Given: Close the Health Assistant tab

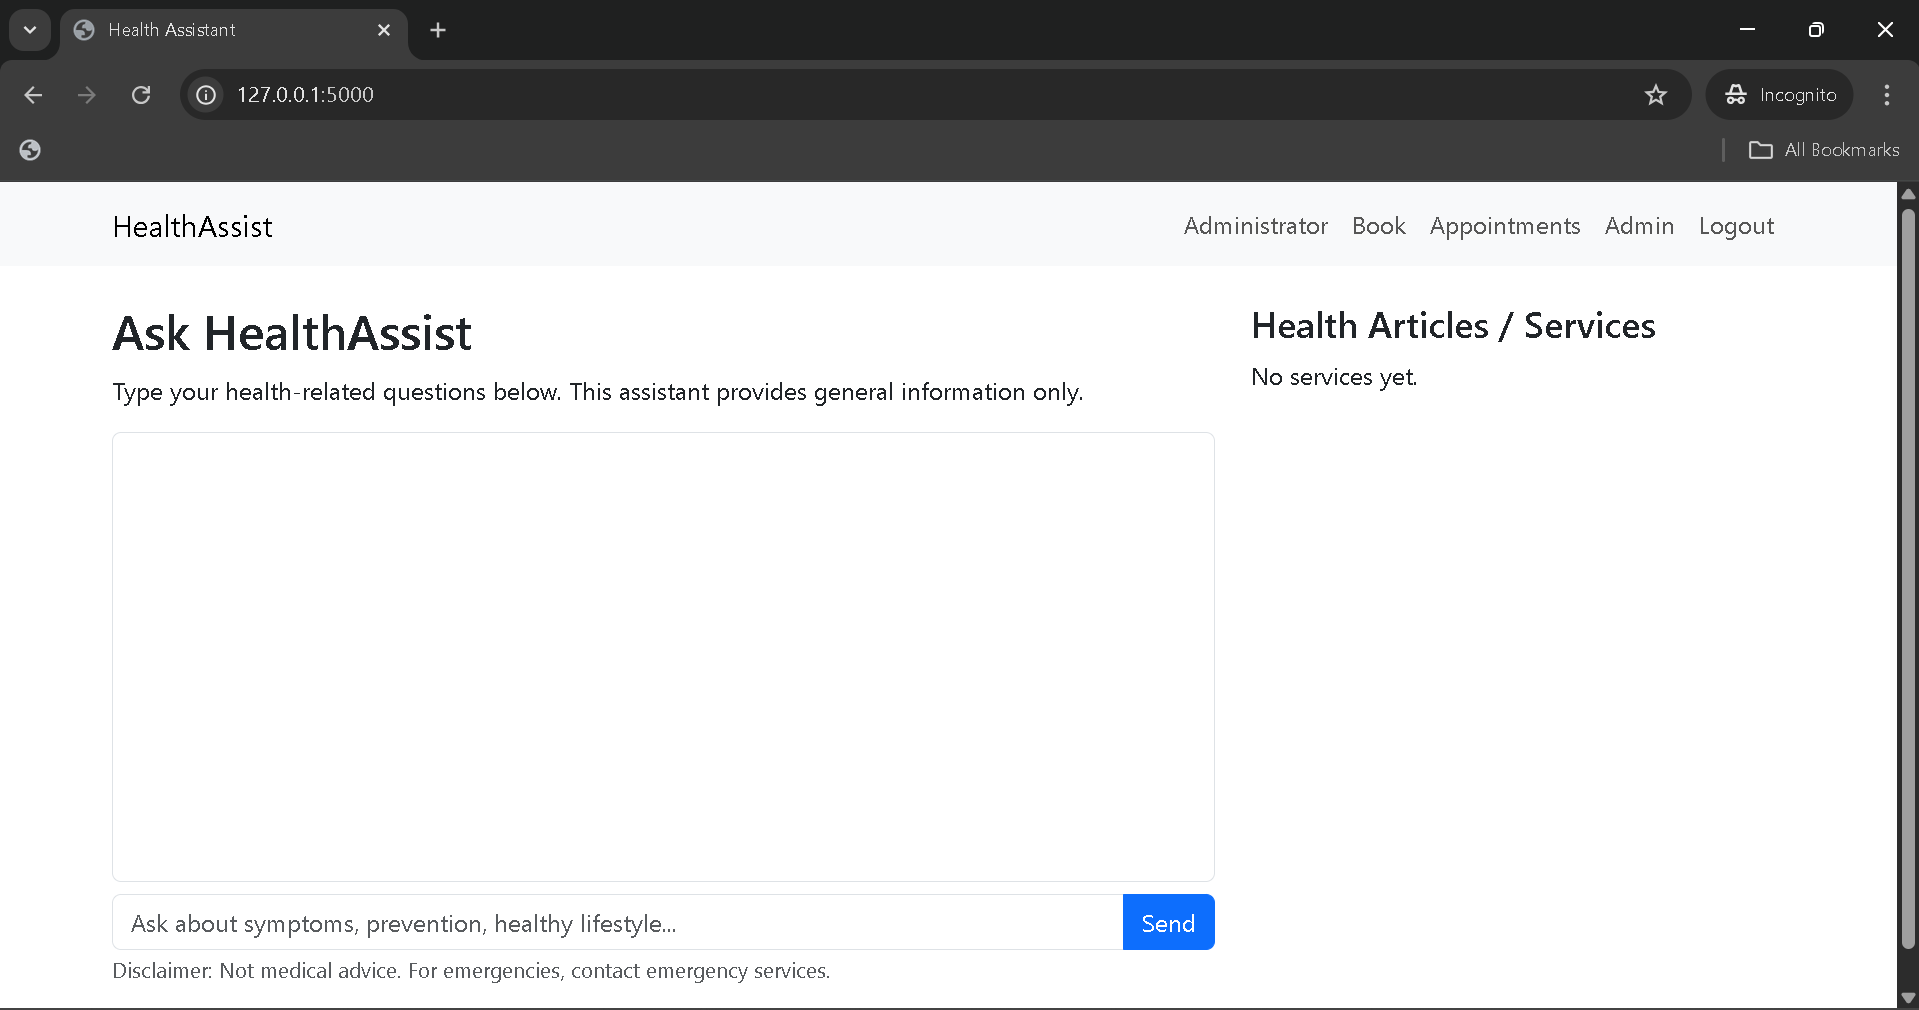Looking at the screenshot, I should point(384,30).
